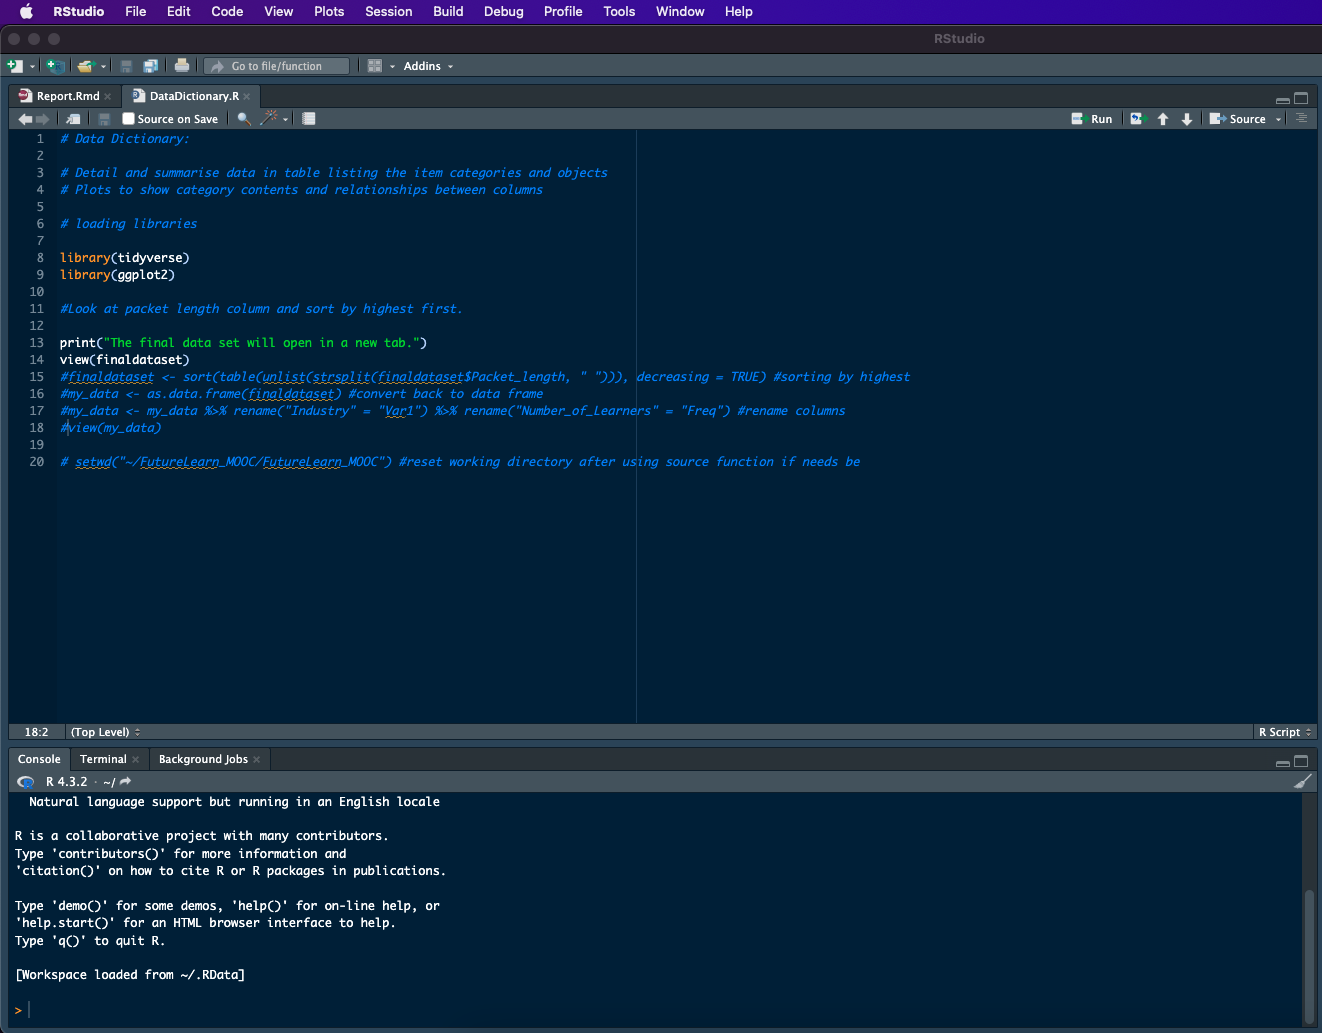Close the Report.Rmd tab
Screen dimensions: 1322x1033
click(108, 97)
